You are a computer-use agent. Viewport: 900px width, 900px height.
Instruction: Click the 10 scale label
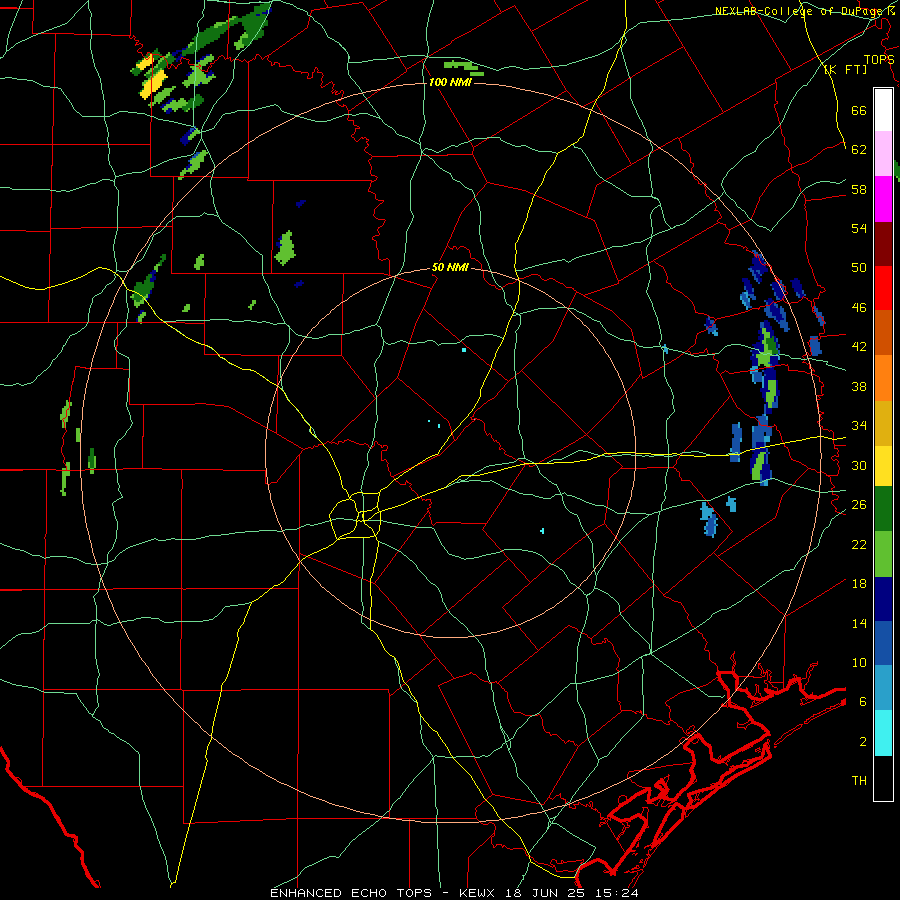tap(859, 662)
